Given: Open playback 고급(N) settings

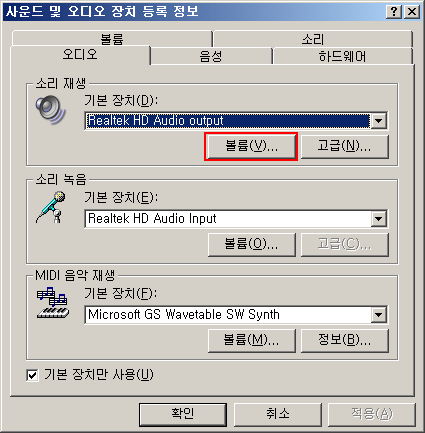Looking at the screenshot, I should [x=345, y=146].
